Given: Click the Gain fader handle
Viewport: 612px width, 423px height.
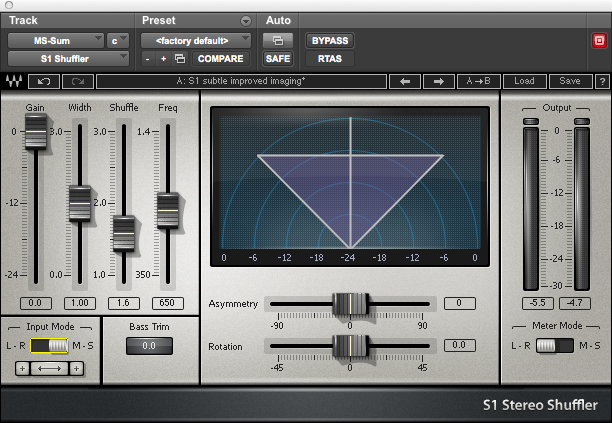Looking at the screenshot, I should tap(36, 132).
